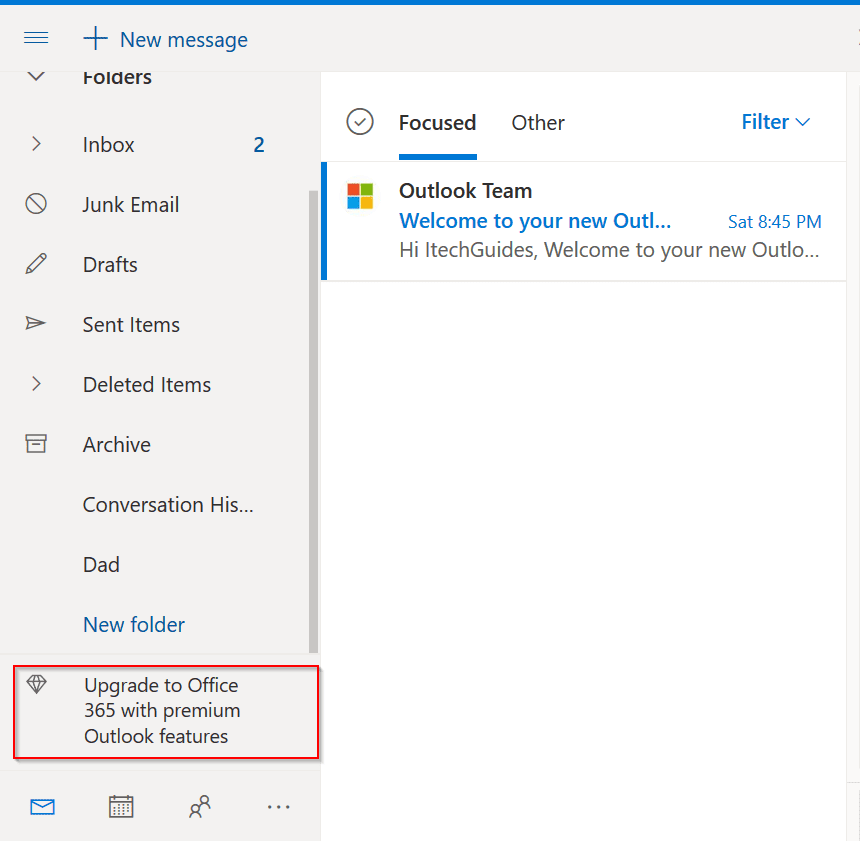Click the folder pane scrollbar
This screenshot has height=841, width=860.
[313, 421]
